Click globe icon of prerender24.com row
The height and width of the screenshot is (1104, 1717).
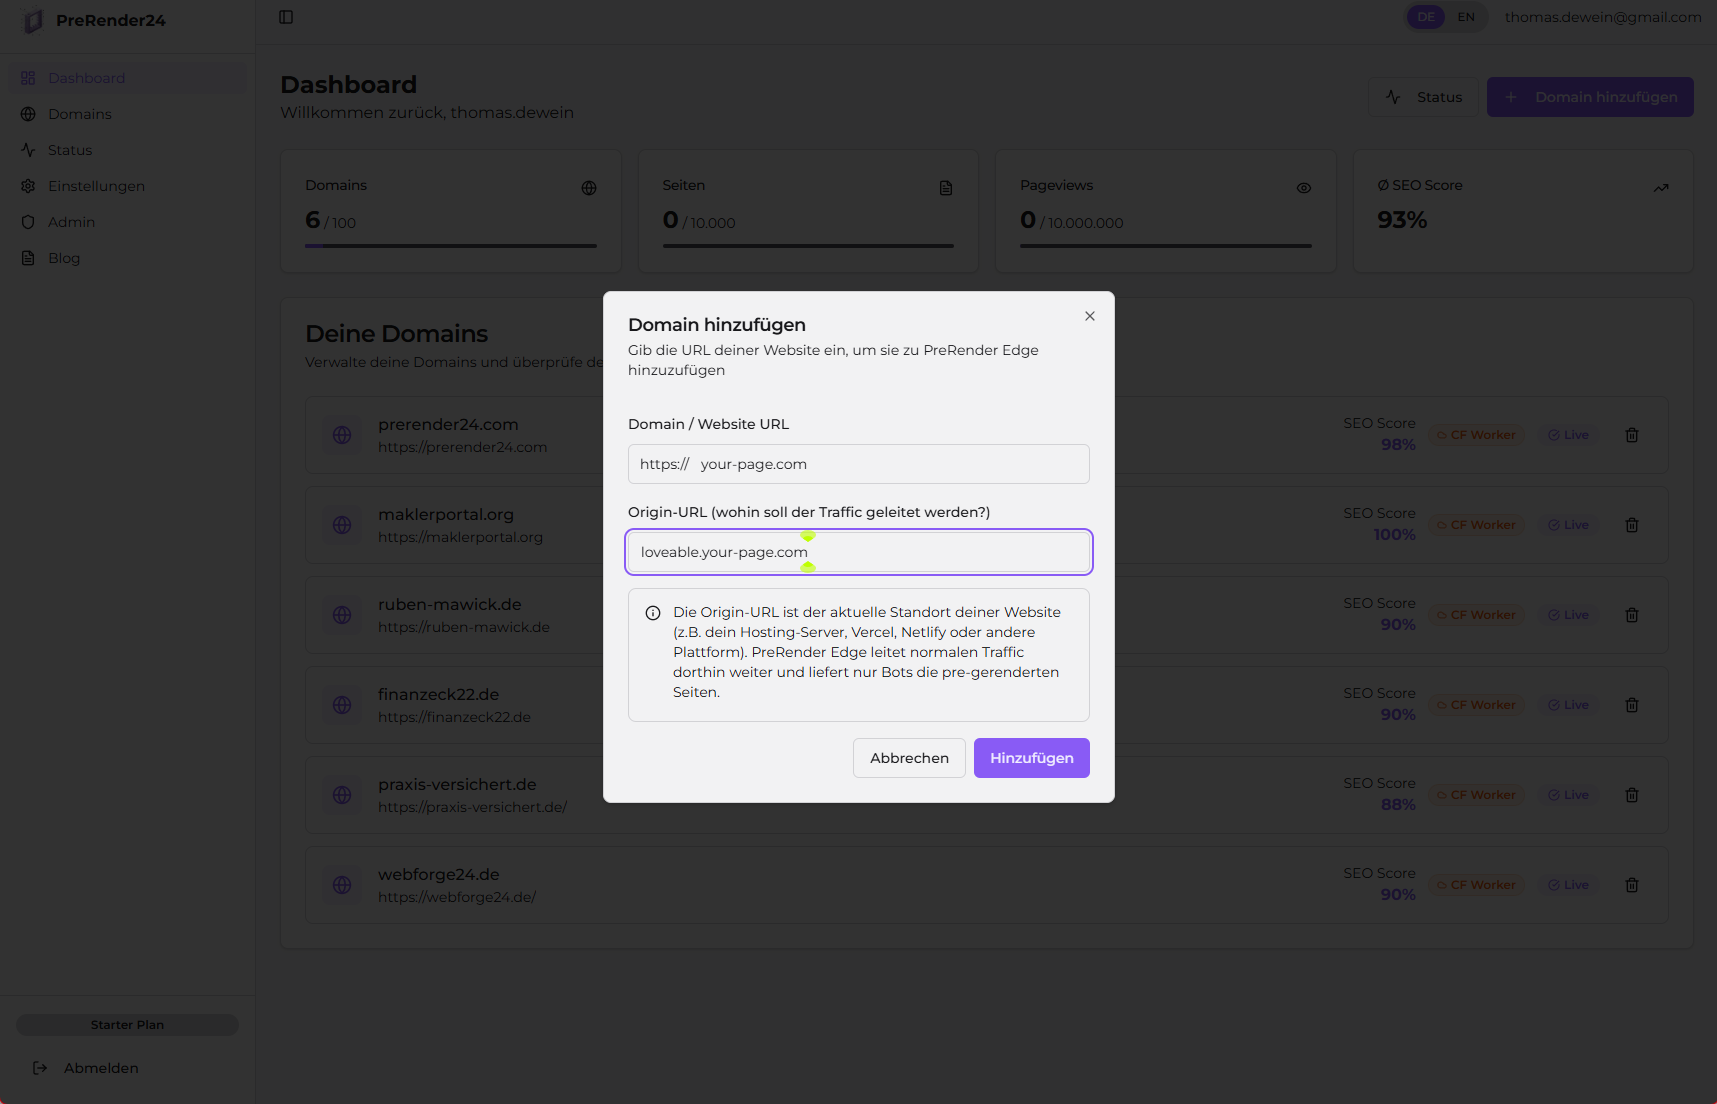342,435
